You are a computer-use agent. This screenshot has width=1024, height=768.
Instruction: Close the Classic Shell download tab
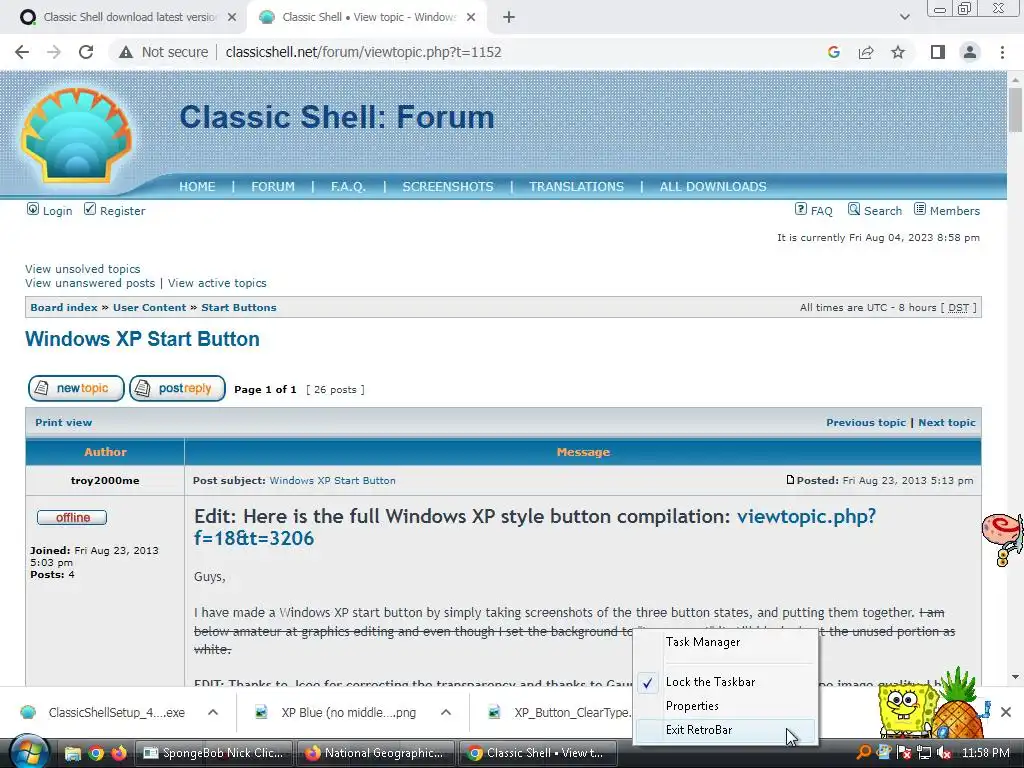click(232, 18)
